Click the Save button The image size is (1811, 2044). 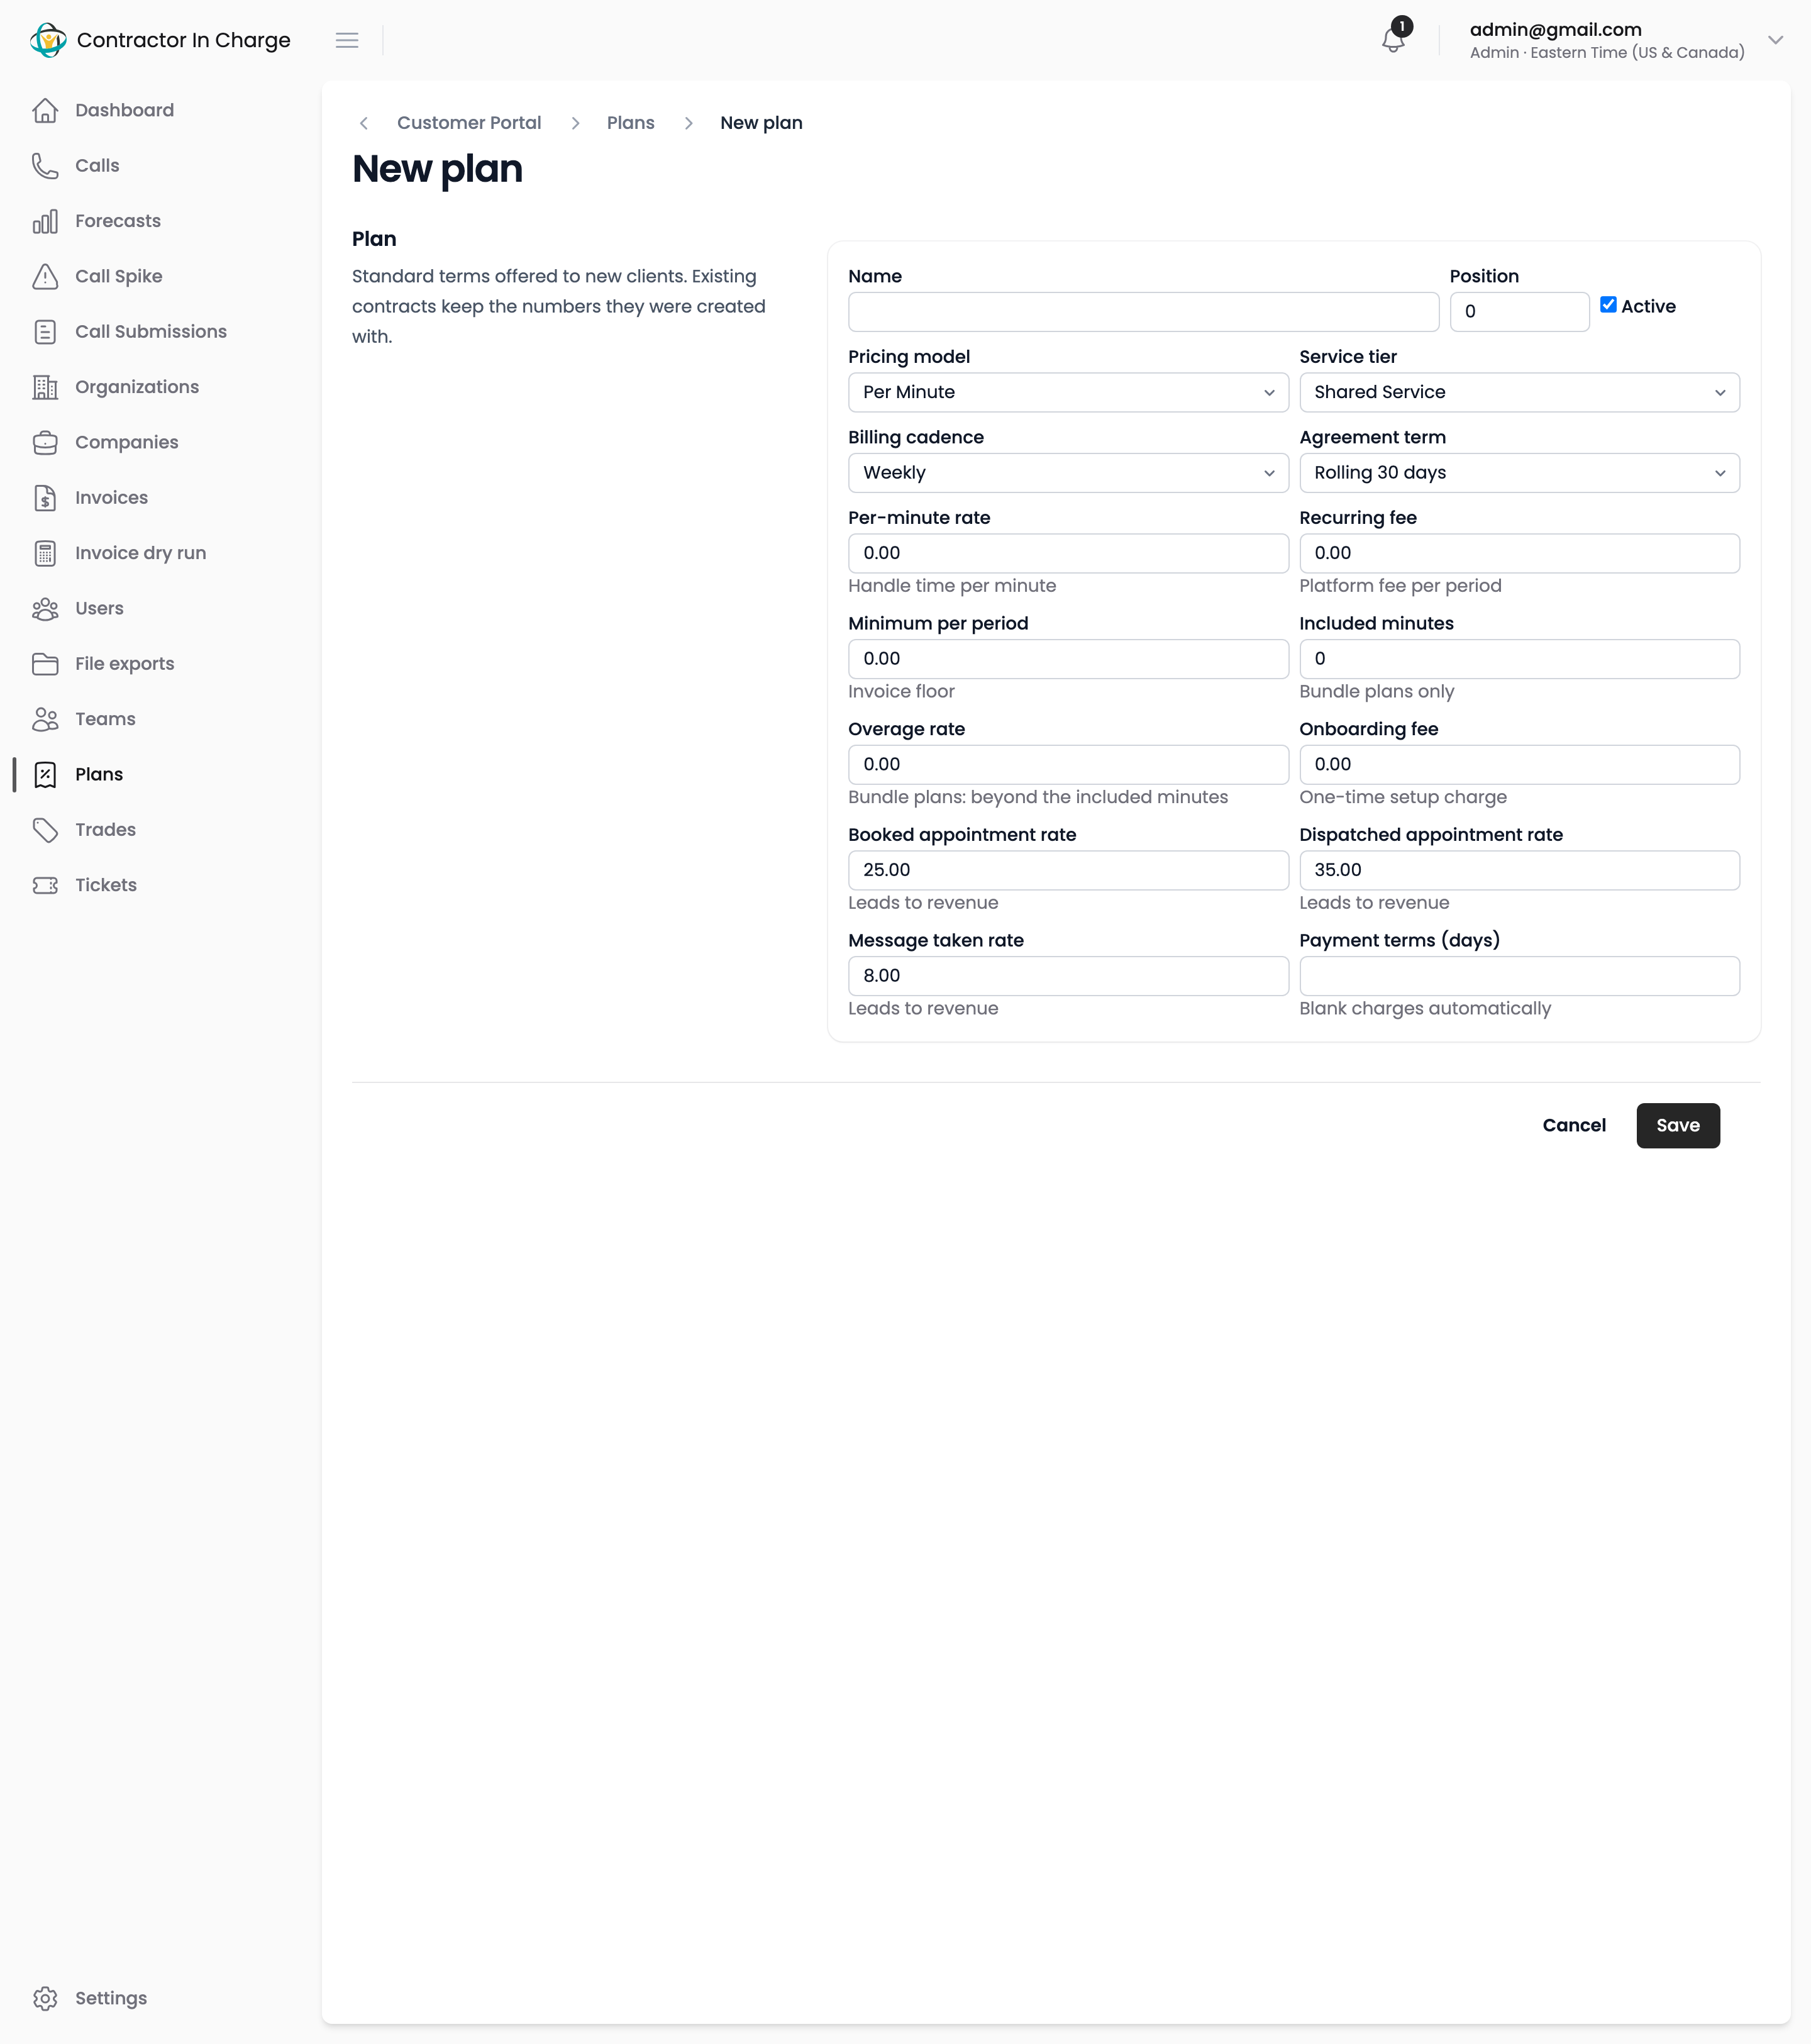[x=1677, y=1125]
